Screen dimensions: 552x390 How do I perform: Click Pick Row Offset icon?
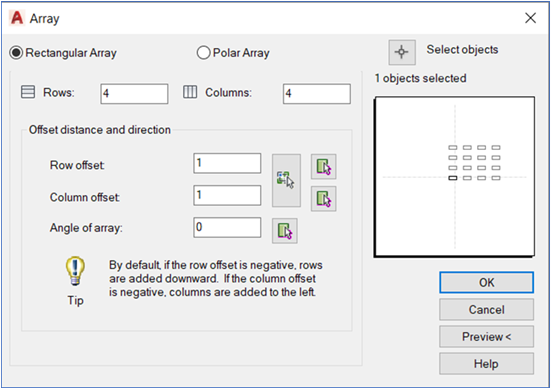click(x=324, y=166)
